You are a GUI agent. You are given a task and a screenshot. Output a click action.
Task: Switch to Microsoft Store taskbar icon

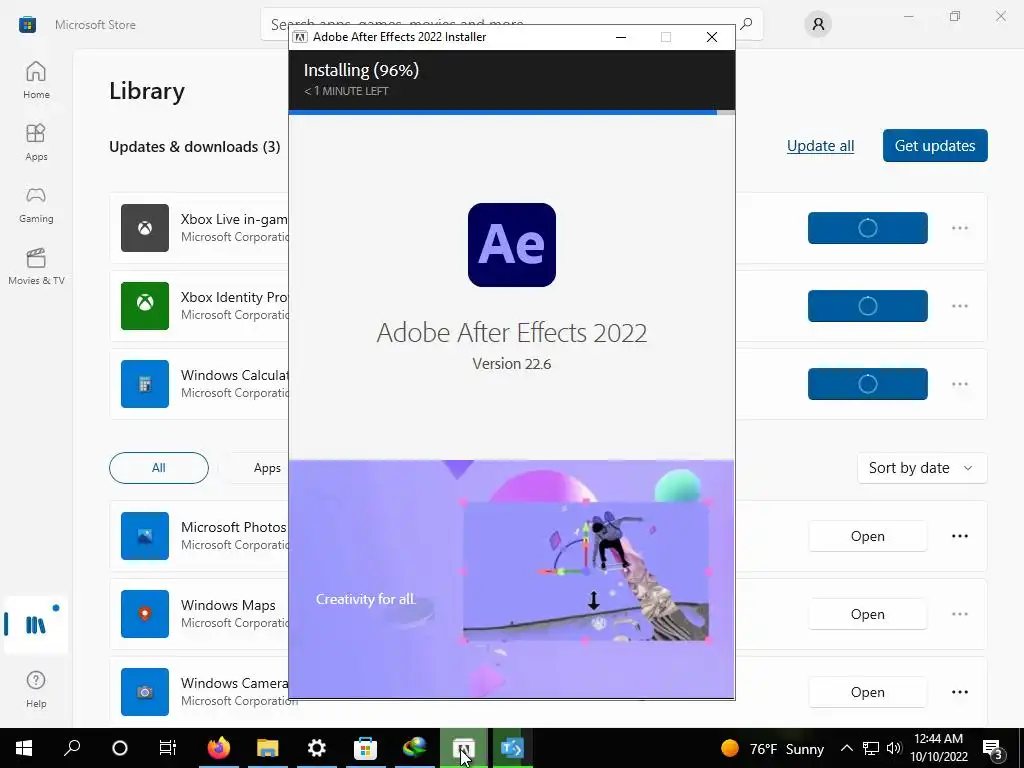pyautogui.click(x=366, y=748)
